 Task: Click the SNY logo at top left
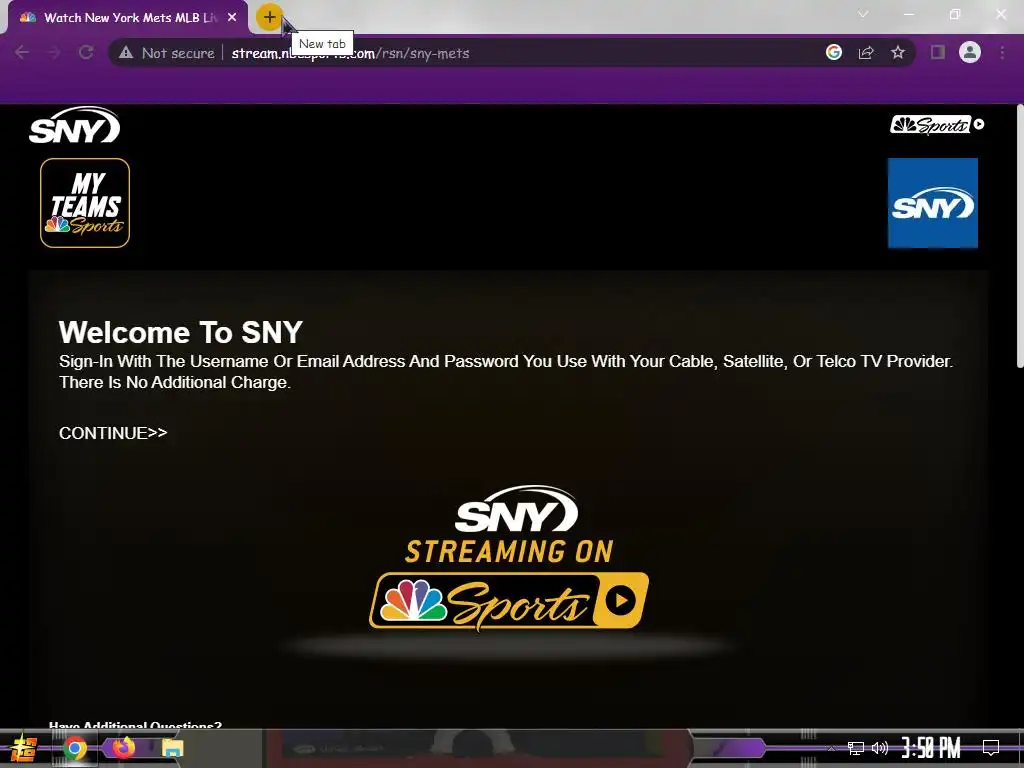74,125
